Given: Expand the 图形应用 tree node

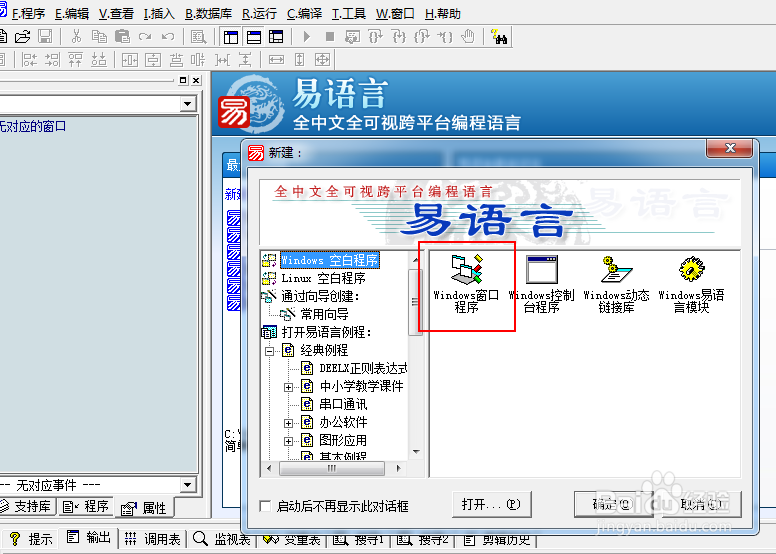Looking at the screenshot, I should click(x=289, y=441).
